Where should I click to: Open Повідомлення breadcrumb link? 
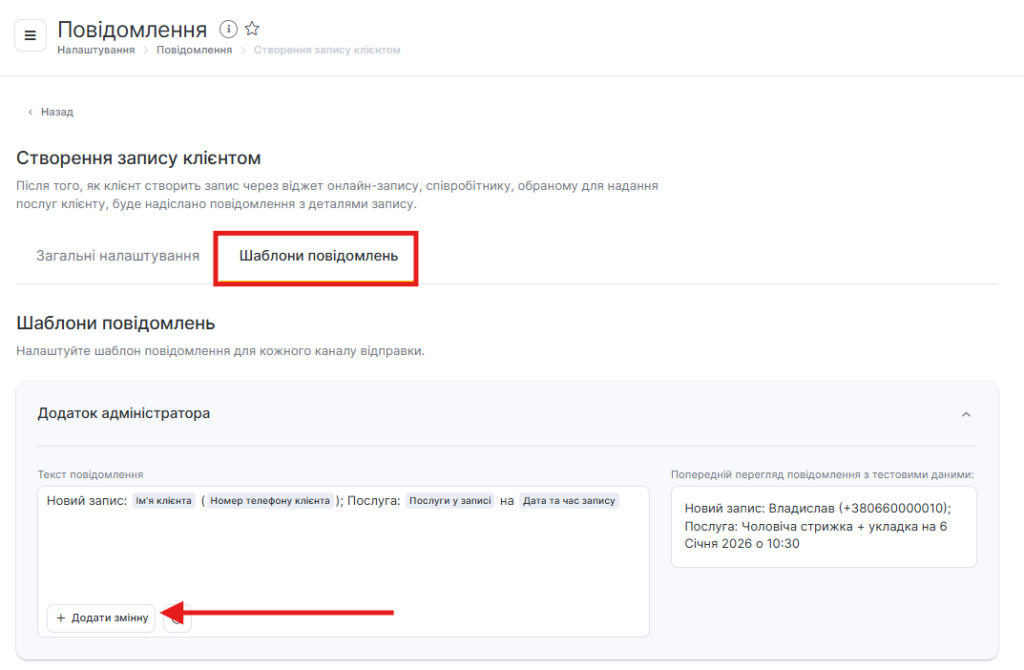(194, 50)
